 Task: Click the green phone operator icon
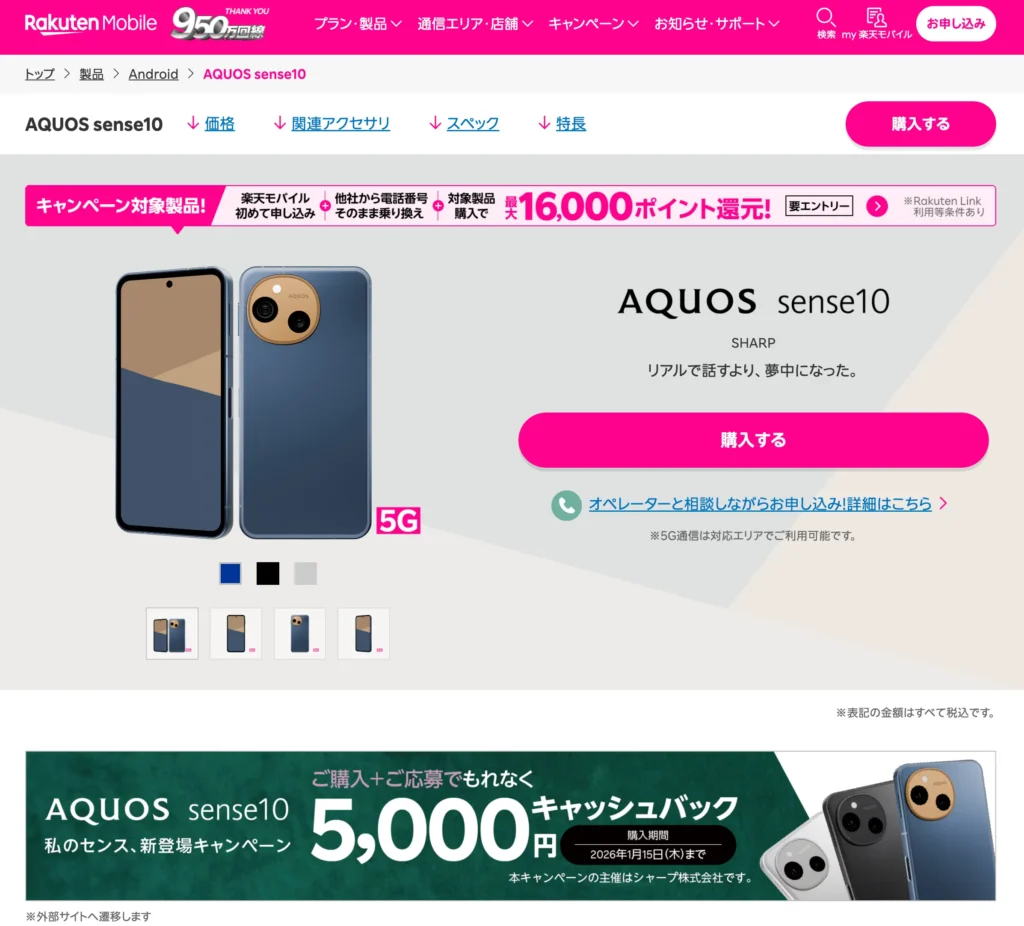point(566,505)
